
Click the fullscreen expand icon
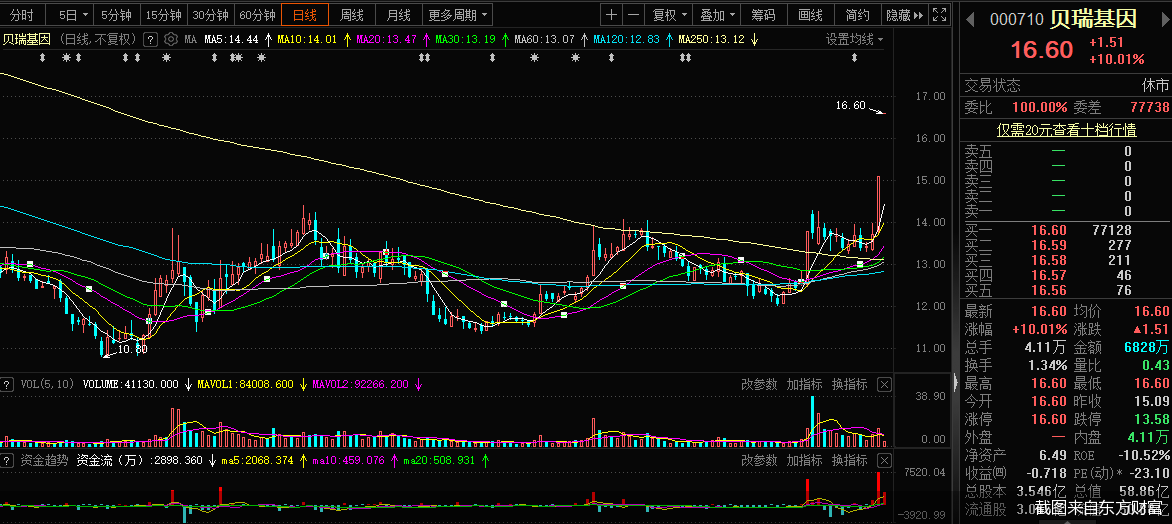(x=941, y=14)
